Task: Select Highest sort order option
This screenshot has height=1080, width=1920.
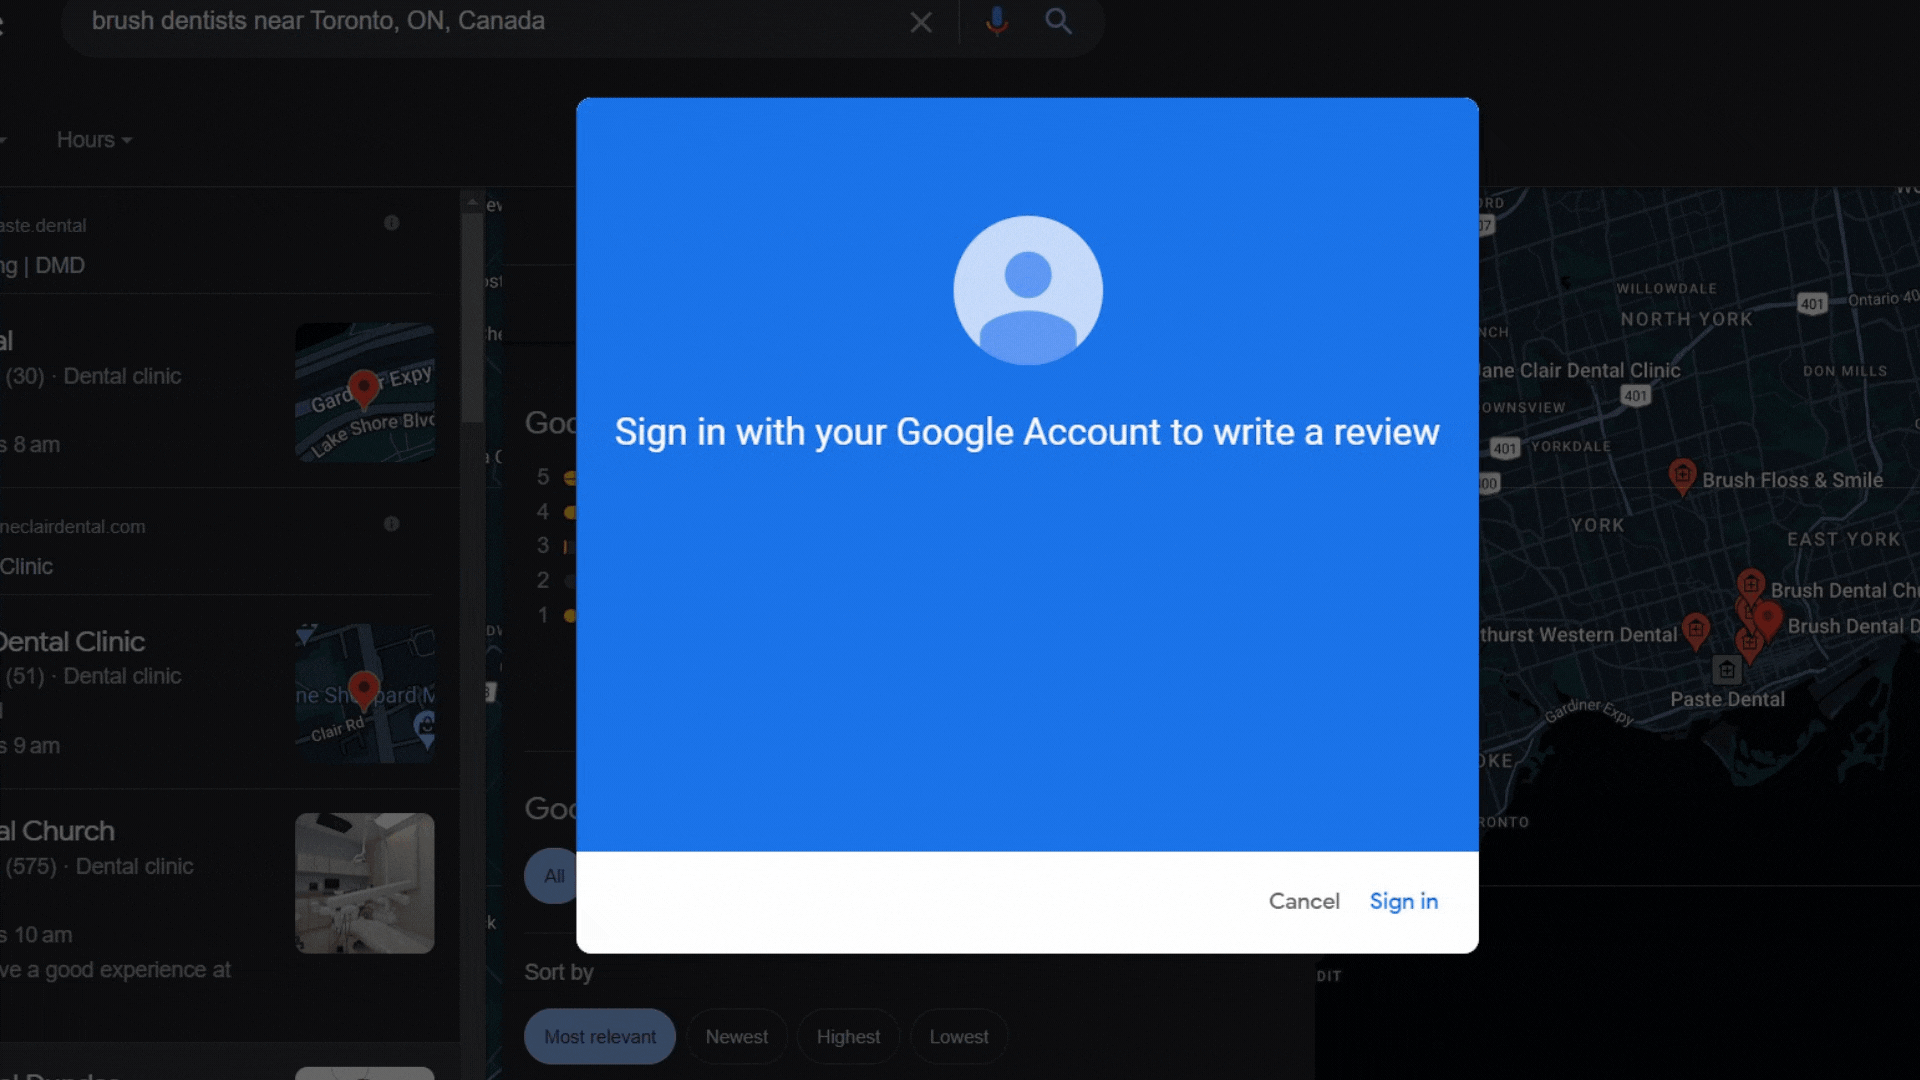Action: coord(848,1036)
